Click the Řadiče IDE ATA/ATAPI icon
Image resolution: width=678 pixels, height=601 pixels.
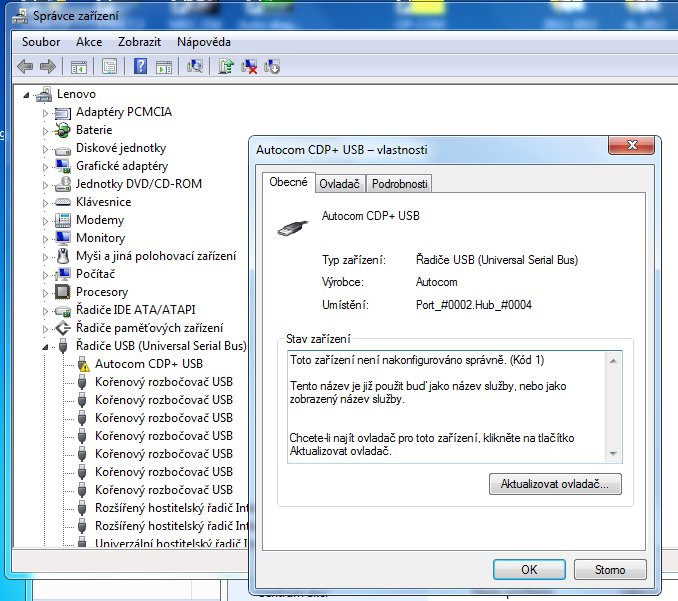(63, 310)
